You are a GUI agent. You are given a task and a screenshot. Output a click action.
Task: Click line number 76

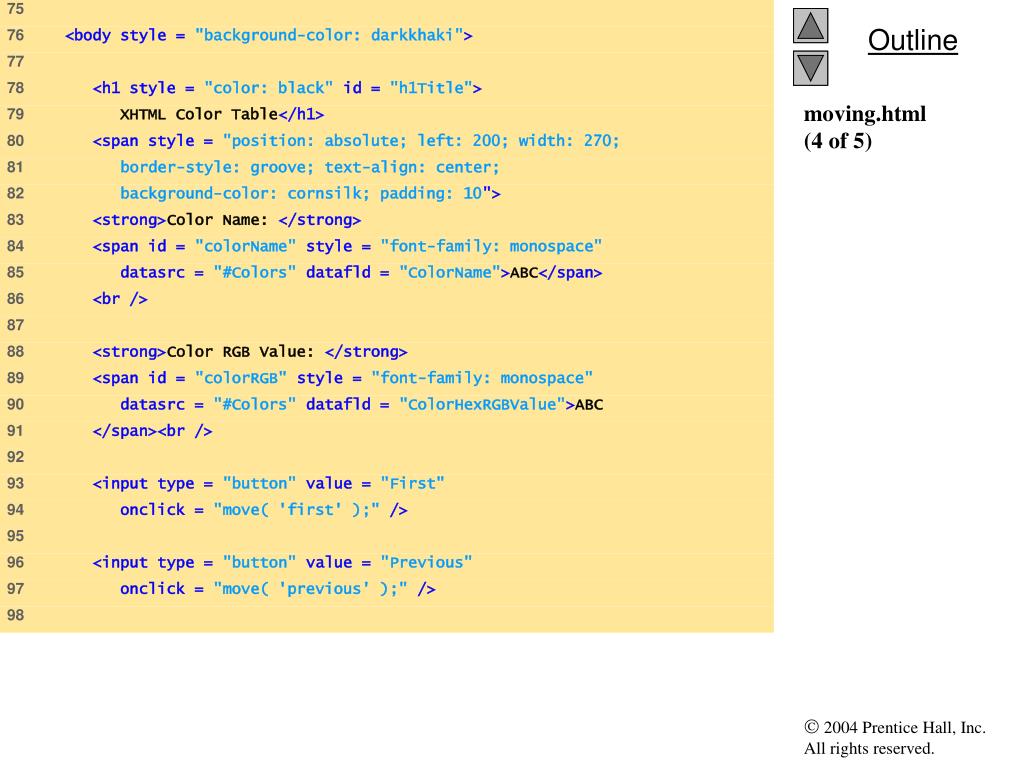15,35
